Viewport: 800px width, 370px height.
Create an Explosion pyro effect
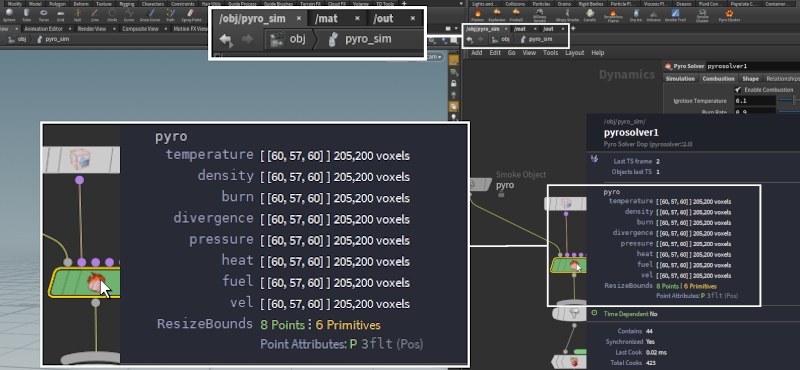coord(497,15)
